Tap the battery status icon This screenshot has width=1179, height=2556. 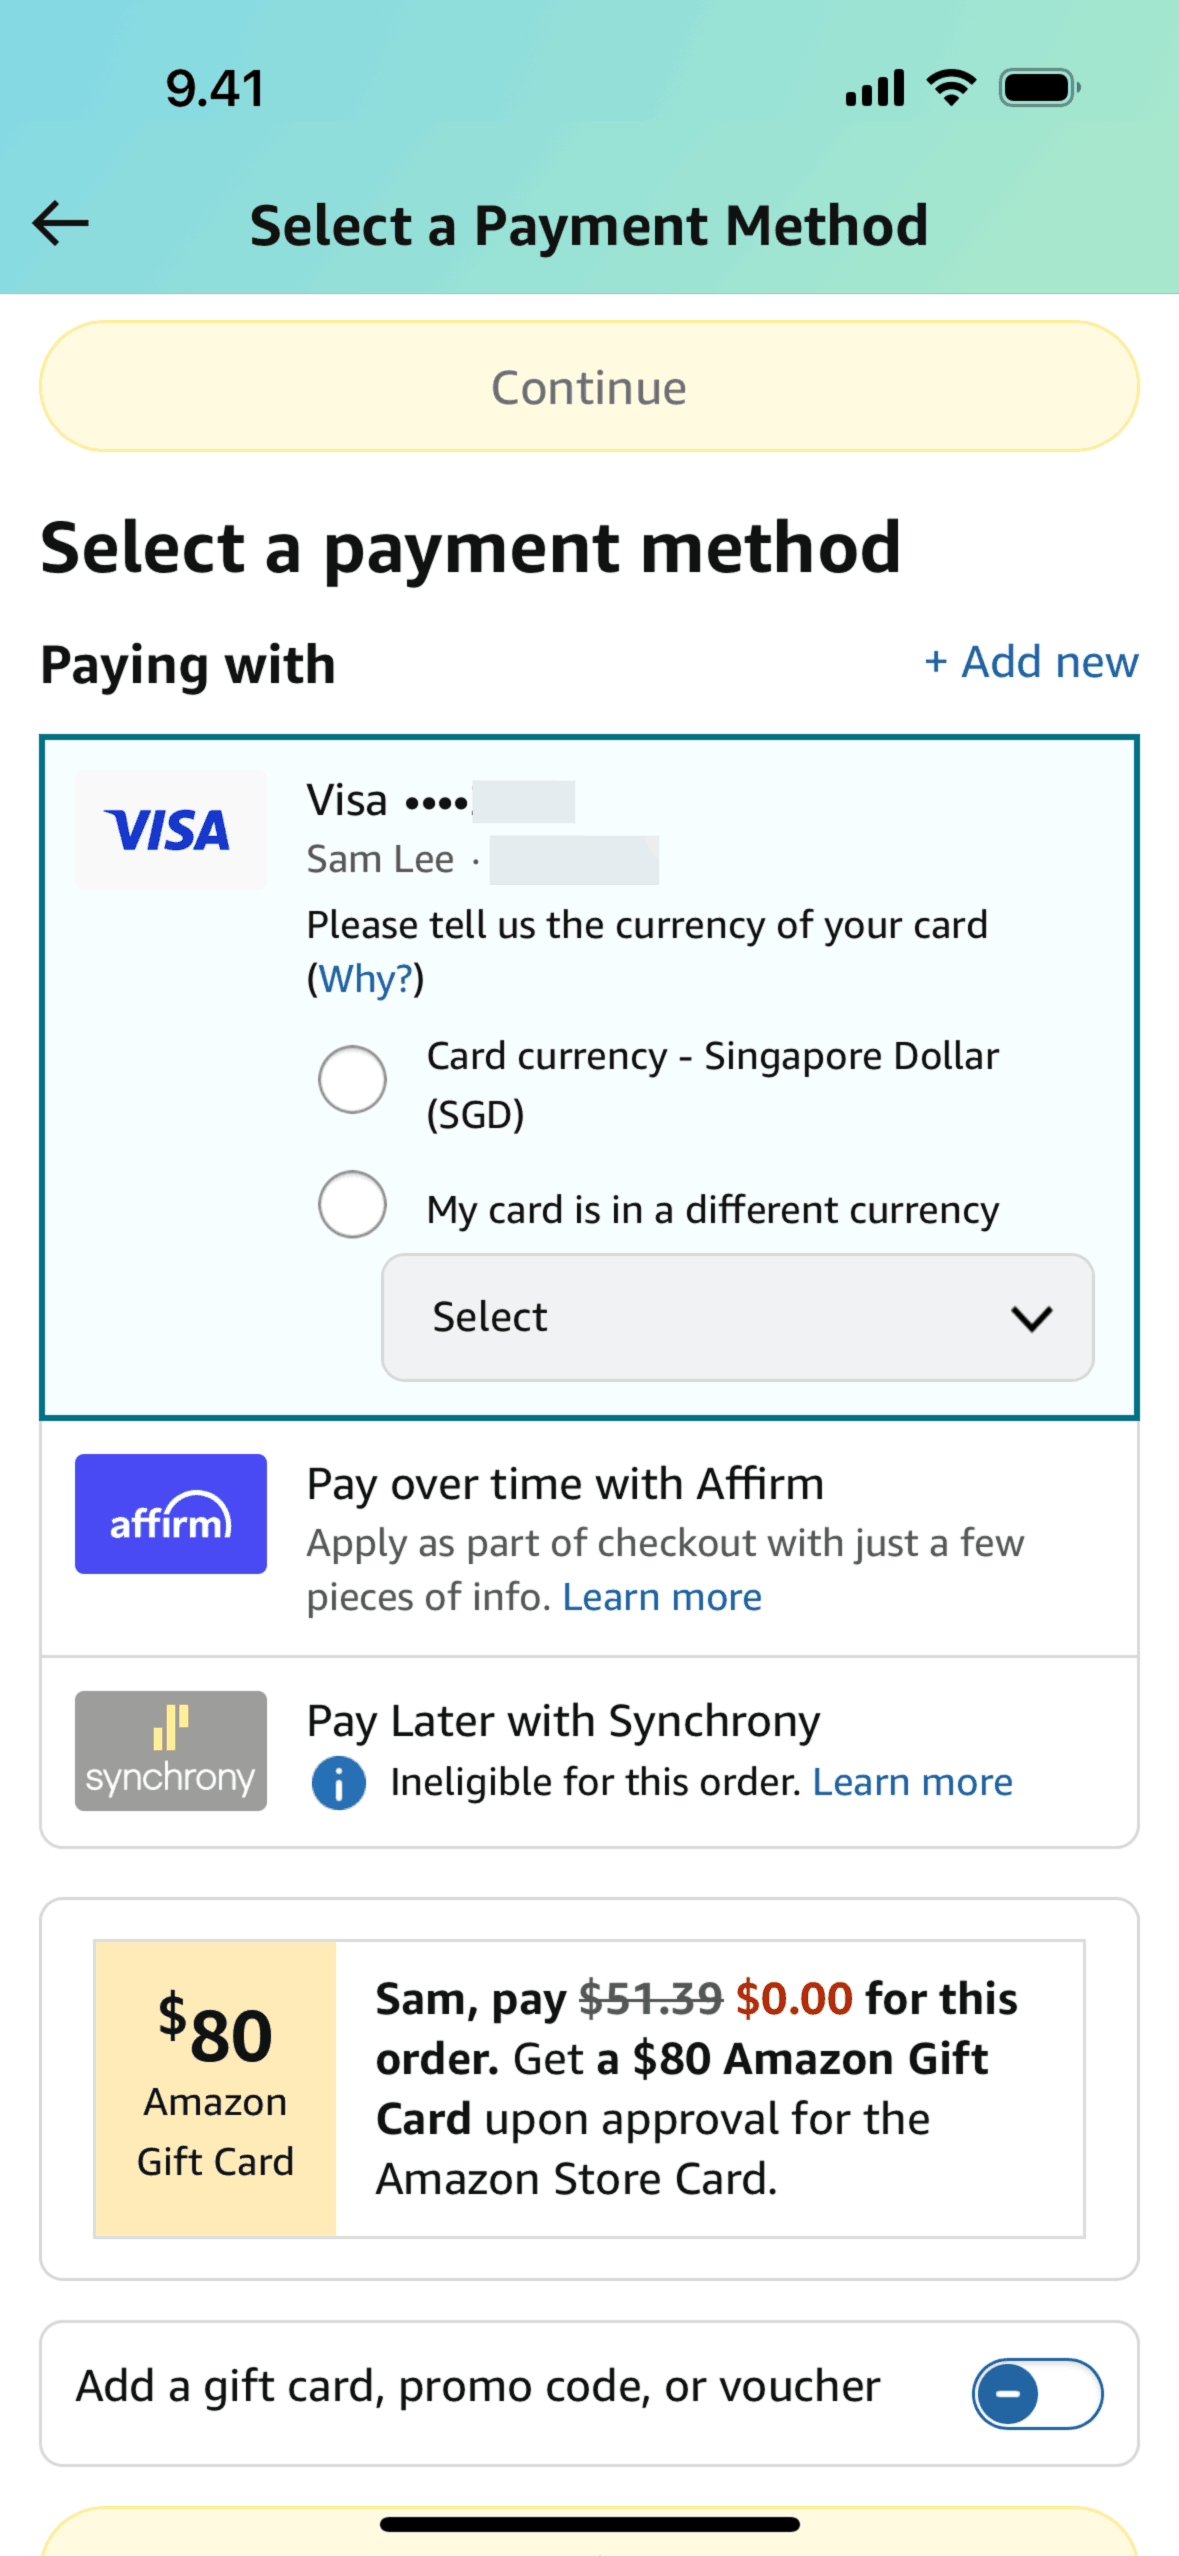(x=1040, y=88)
